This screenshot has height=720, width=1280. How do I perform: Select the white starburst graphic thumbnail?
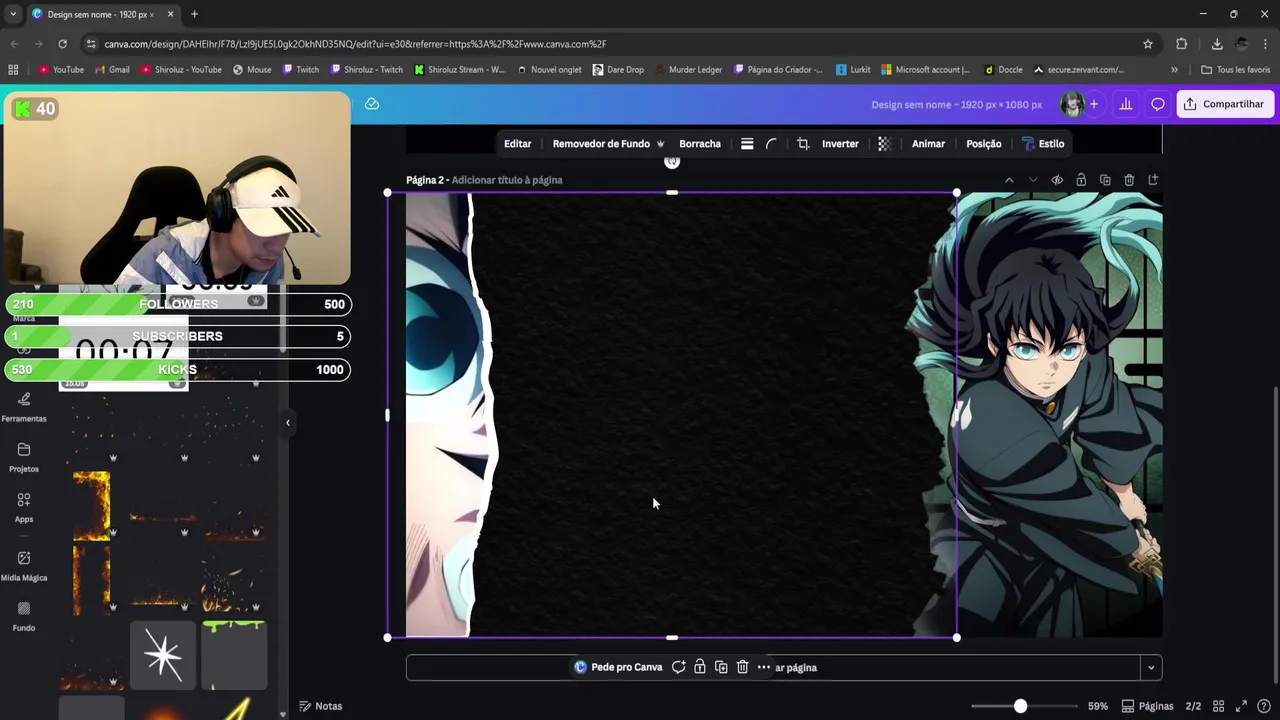pyautogui.click(x=163, y=655)
